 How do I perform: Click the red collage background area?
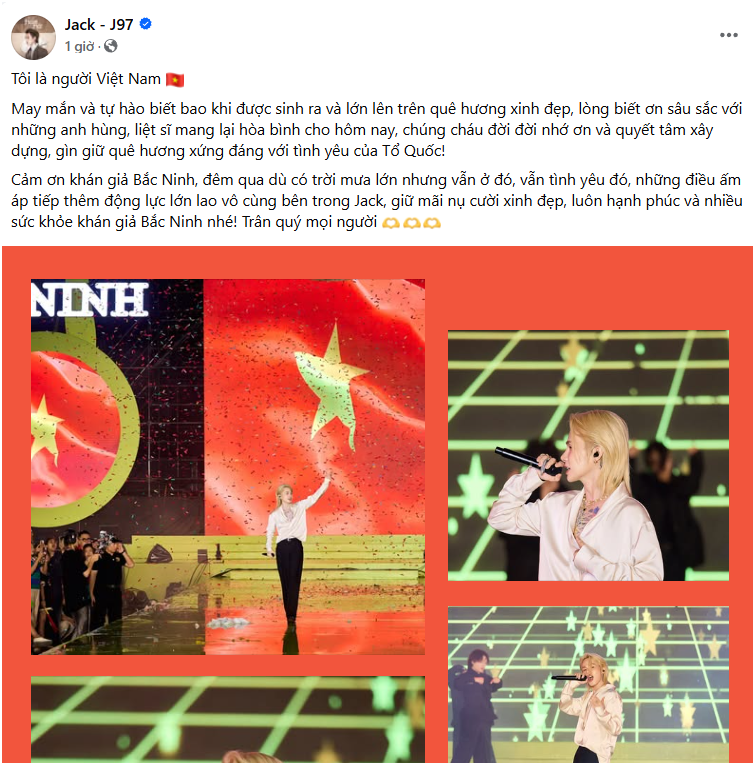pos(588,288)
